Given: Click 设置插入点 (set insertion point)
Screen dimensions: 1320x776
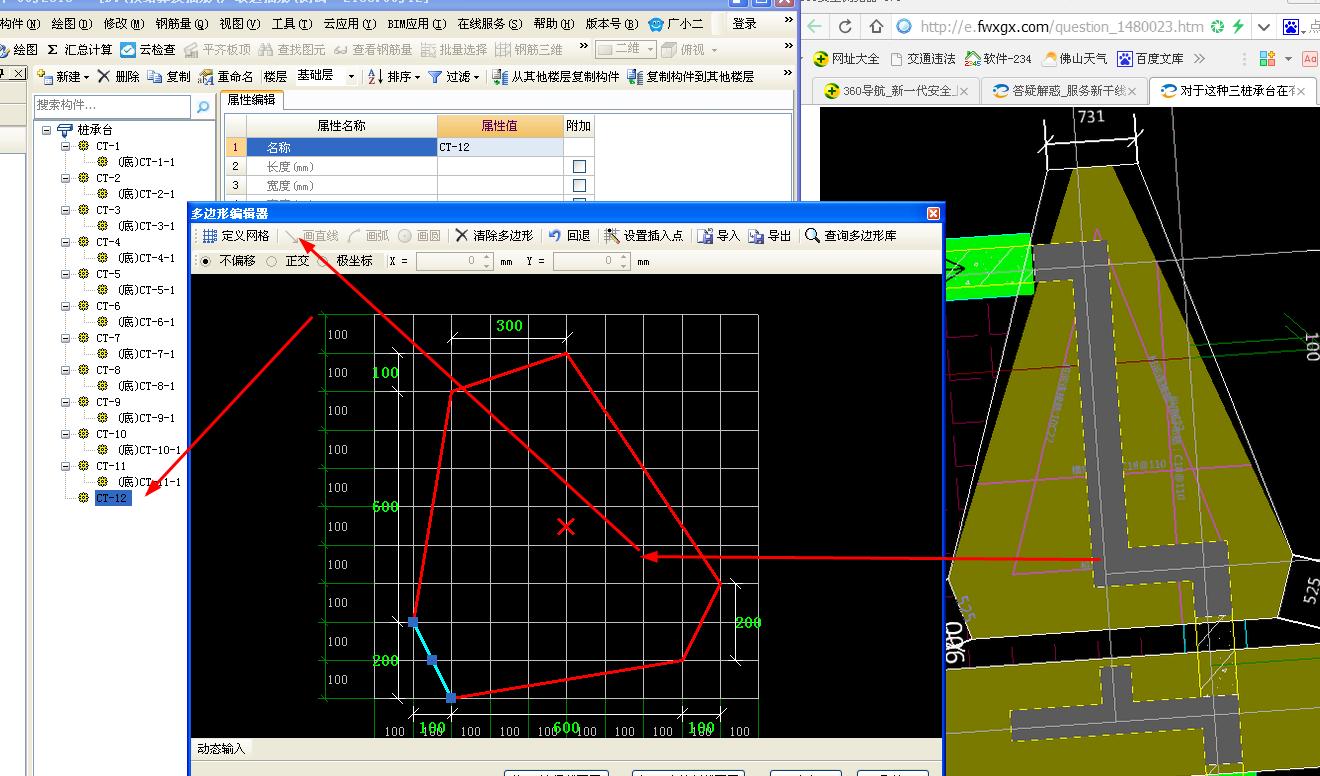Looking at the screenshot, I should (644, 236).
